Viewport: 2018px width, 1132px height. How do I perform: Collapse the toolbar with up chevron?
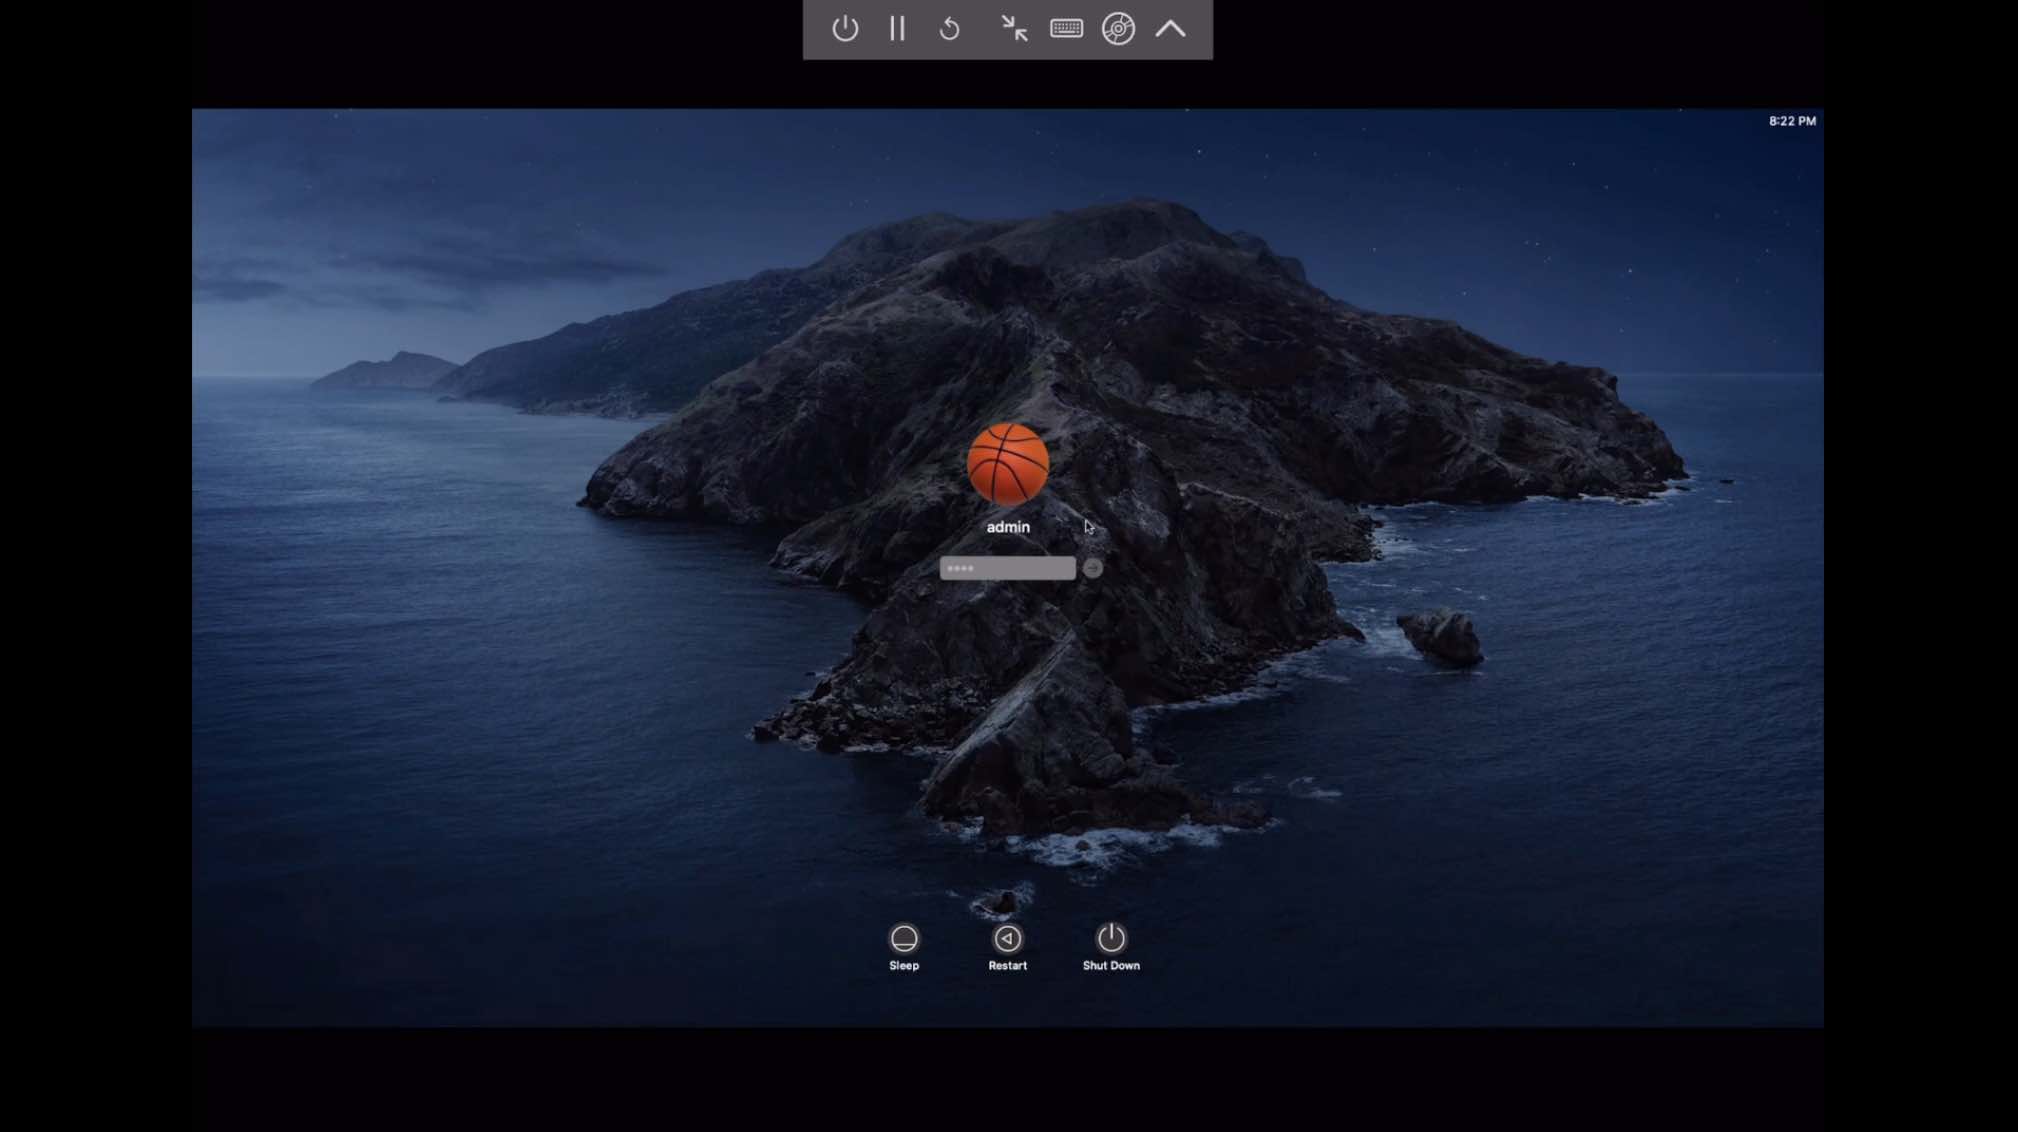(x=1171, y=29)
